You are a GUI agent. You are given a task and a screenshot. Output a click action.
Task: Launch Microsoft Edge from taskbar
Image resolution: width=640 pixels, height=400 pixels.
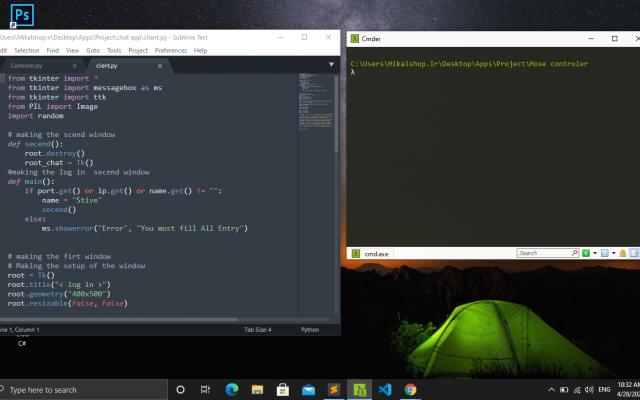pyautogui.click(x=232, y=390)
